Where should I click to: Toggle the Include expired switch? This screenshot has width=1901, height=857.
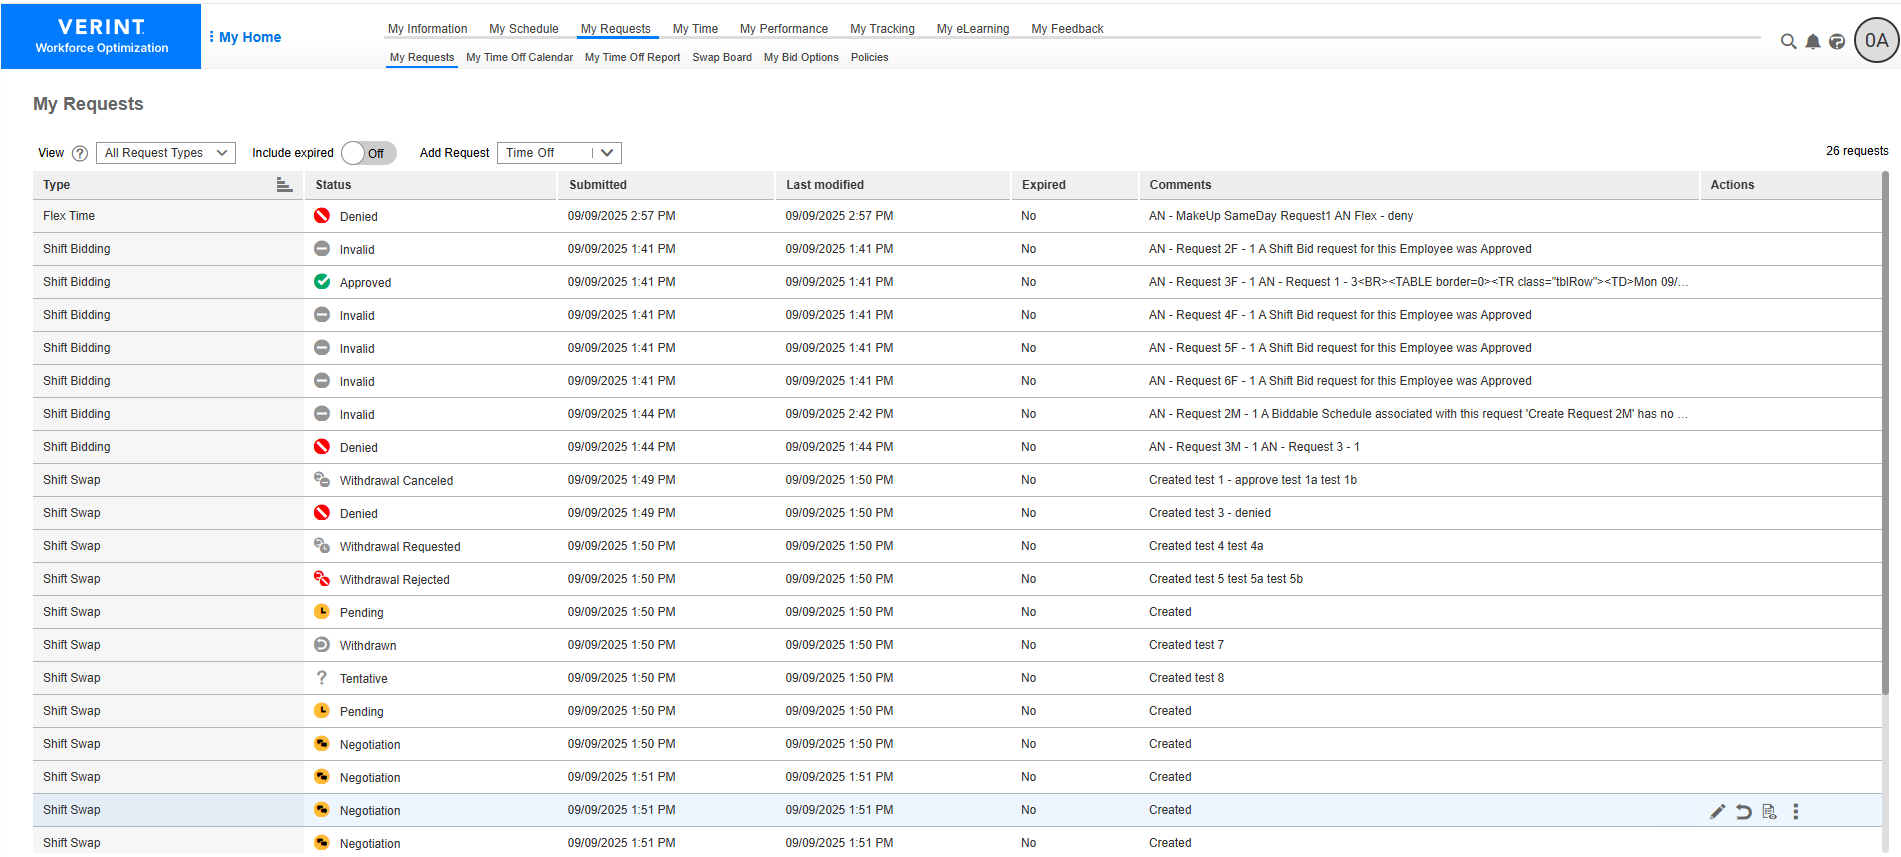368,153
